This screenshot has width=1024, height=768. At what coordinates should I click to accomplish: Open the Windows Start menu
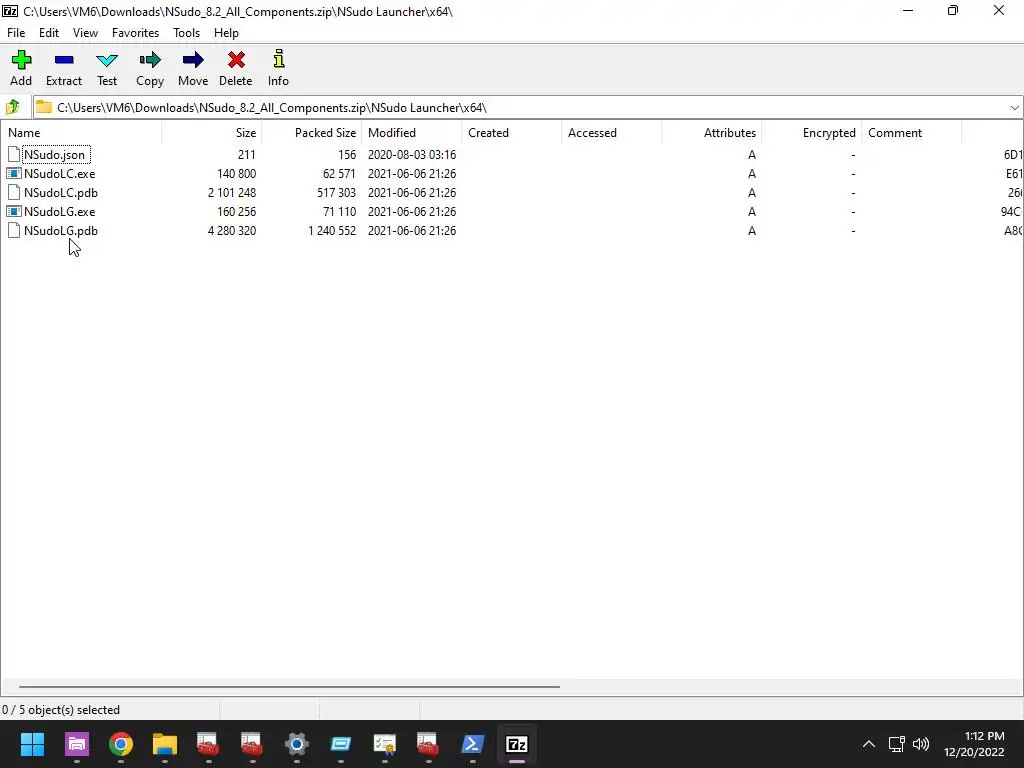coord(32,744)
